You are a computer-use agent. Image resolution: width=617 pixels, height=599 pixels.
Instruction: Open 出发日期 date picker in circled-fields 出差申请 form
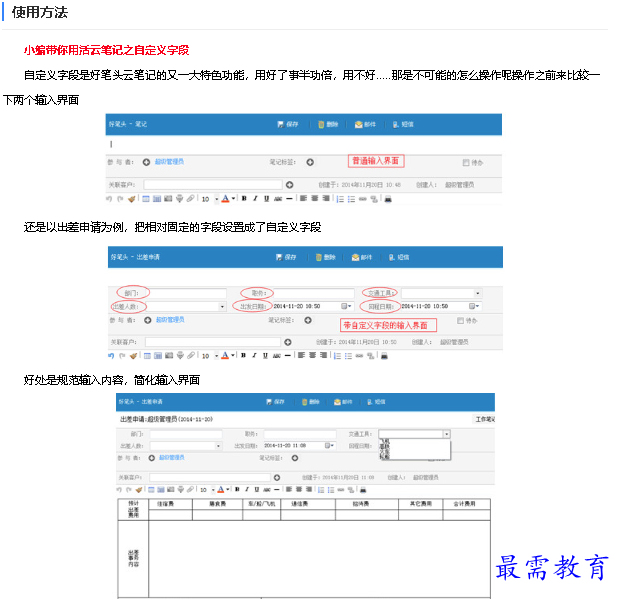click(x=346, y=306)
